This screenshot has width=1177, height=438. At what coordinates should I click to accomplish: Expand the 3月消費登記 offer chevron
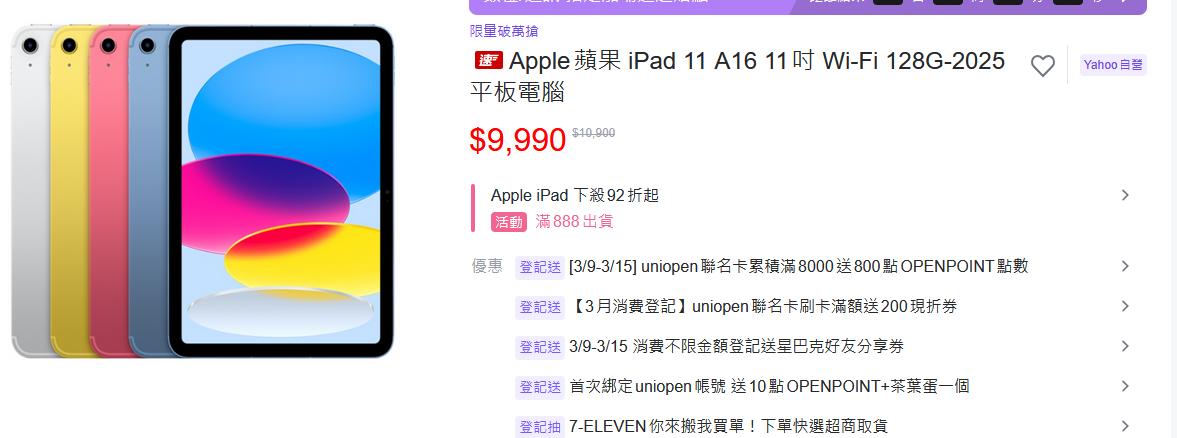(1124, 306)
